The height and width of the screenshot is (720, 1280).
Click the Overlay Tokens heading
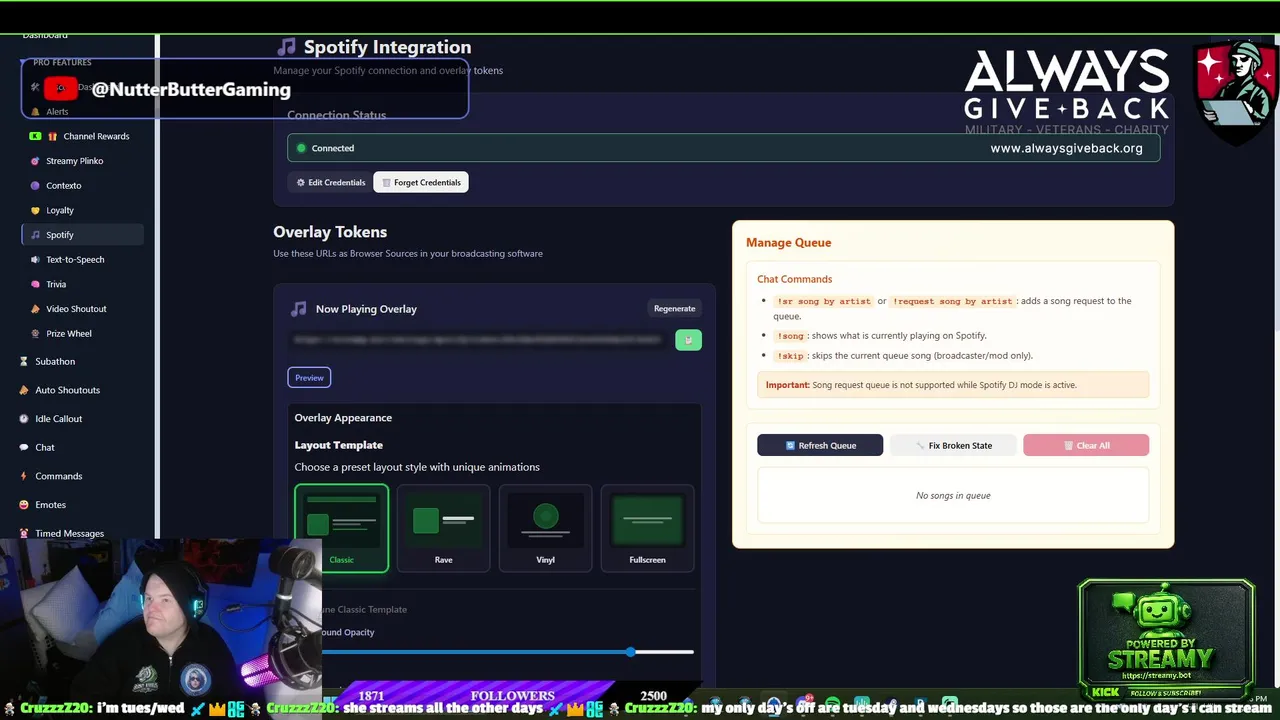click(x=330, y=232)
